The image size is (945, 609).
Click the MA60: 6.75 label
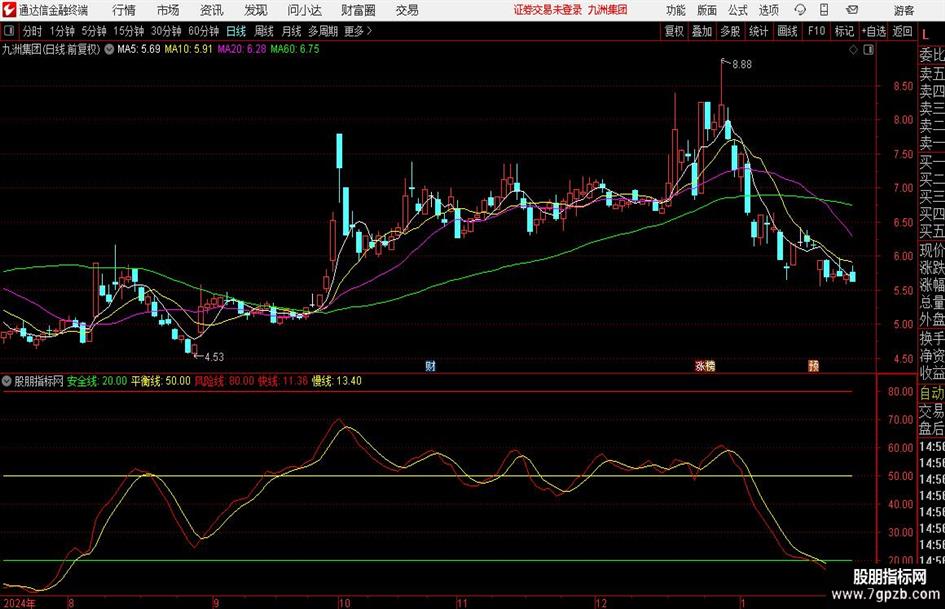[295, 49]
